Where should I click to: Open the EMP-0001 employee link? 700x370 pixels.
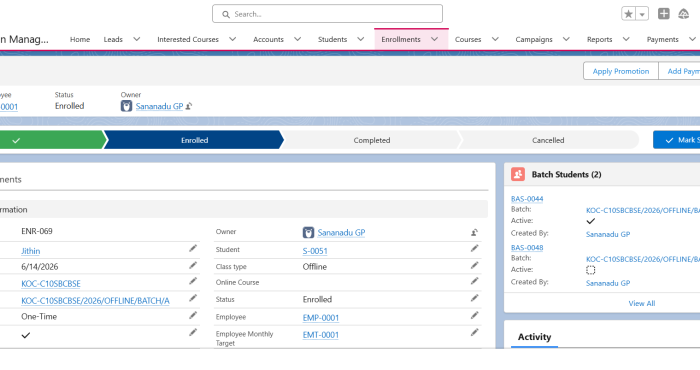click(x=321, y=318)
